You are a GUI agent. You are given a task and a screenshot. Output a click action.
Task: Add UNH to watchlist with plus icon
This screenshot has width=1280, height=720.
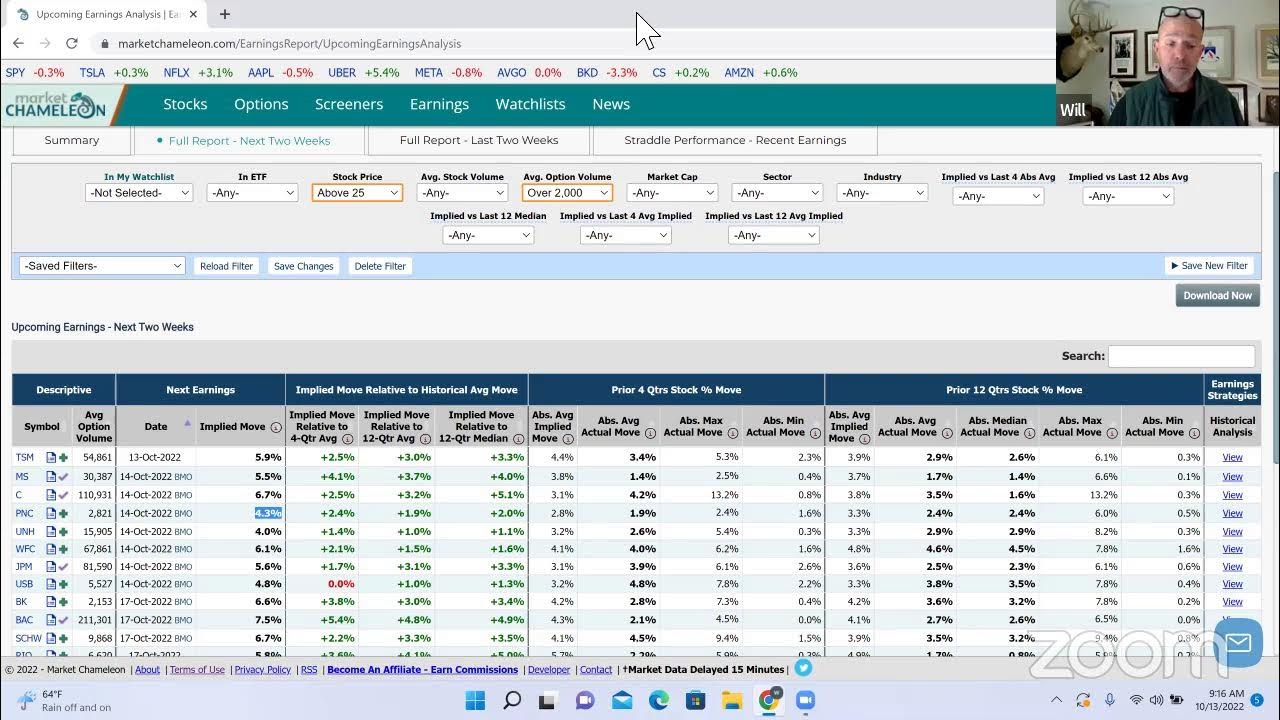63,531
